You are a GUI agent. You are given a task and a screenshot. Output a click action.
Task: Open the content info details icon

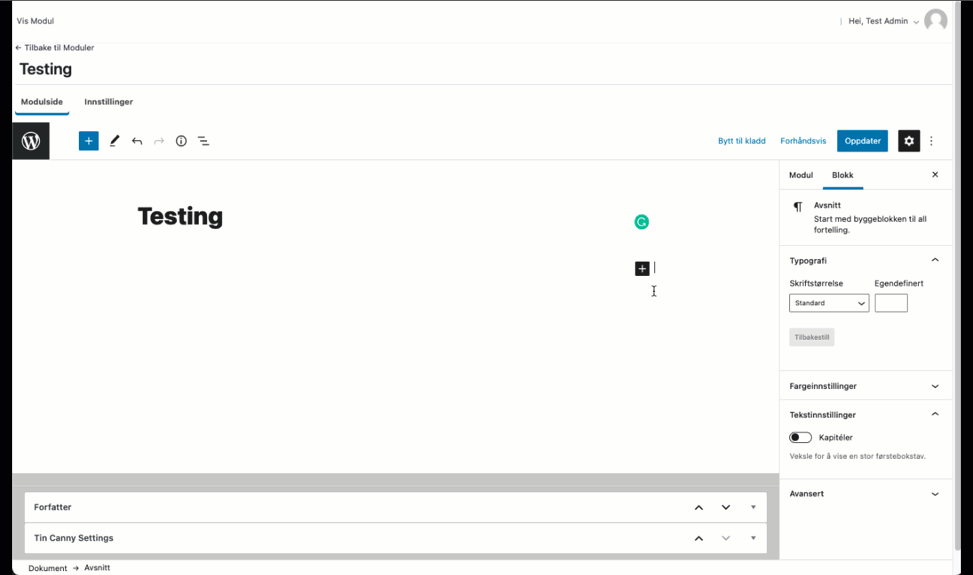click(181, 141)
